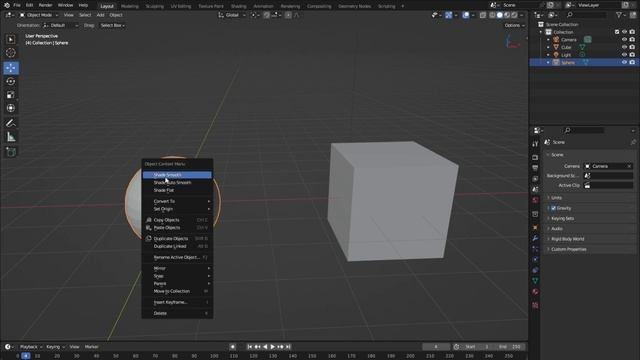Toggle visibility of Cube in outliner
Screen dimensions: 640x360
pyautogui.click(x=624, y=47)
